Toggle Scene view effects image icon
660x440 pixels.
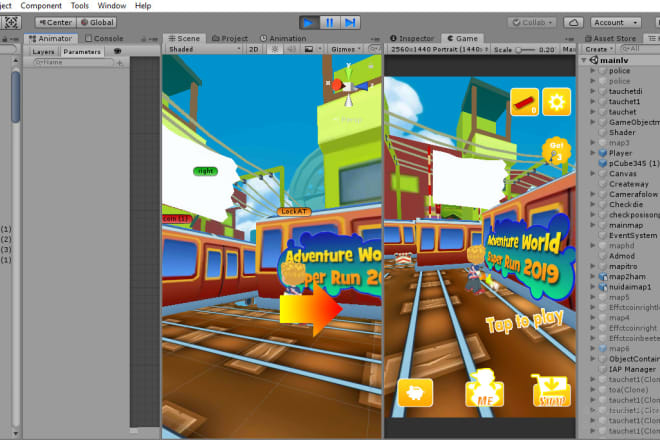tap(309, 49)
